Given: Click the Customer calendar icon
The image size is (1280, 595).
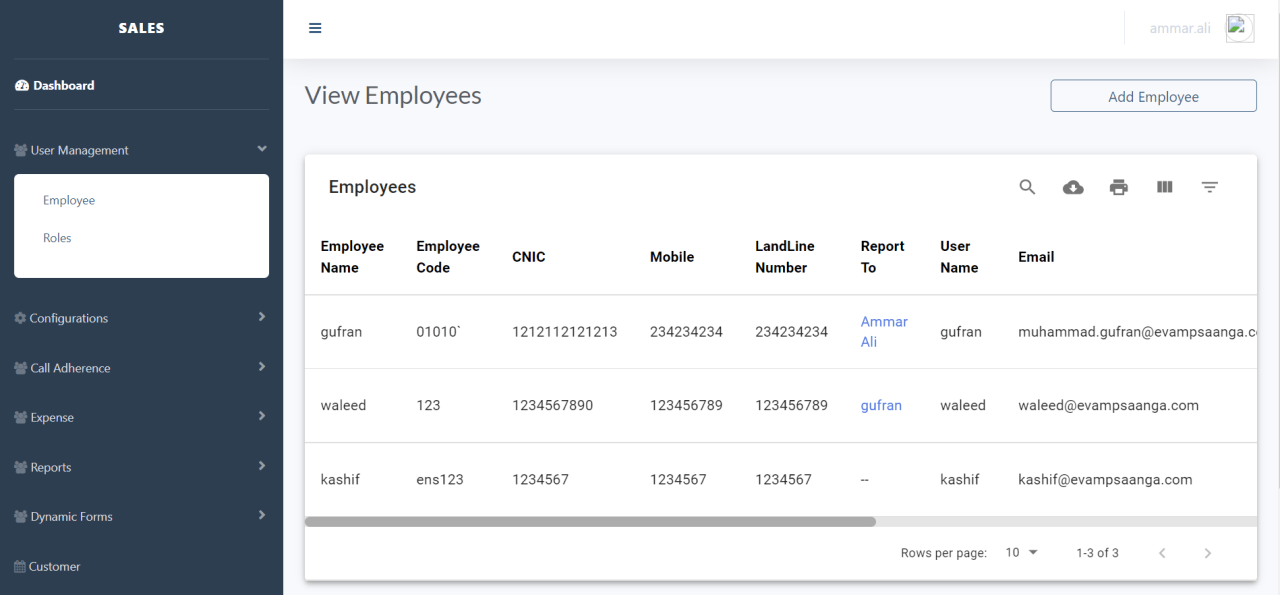Looking at the screenshot, I should 18,566.
